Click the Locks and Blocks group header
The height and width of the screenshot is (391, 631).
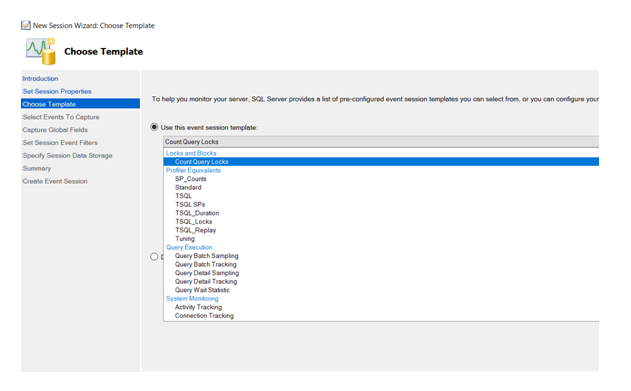(191, 153)
